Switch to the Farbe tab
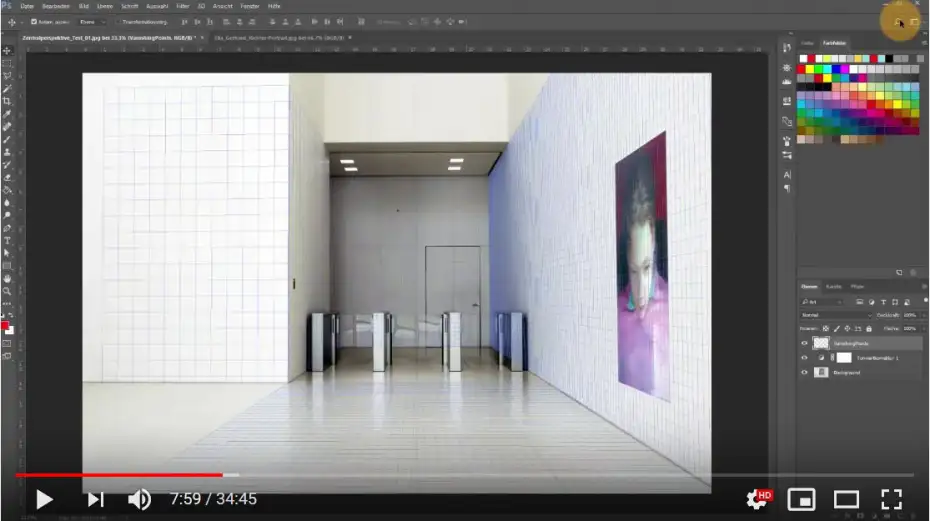Viewport: 930px width, 521px height. pyautogui.click(x=807, y=43)
